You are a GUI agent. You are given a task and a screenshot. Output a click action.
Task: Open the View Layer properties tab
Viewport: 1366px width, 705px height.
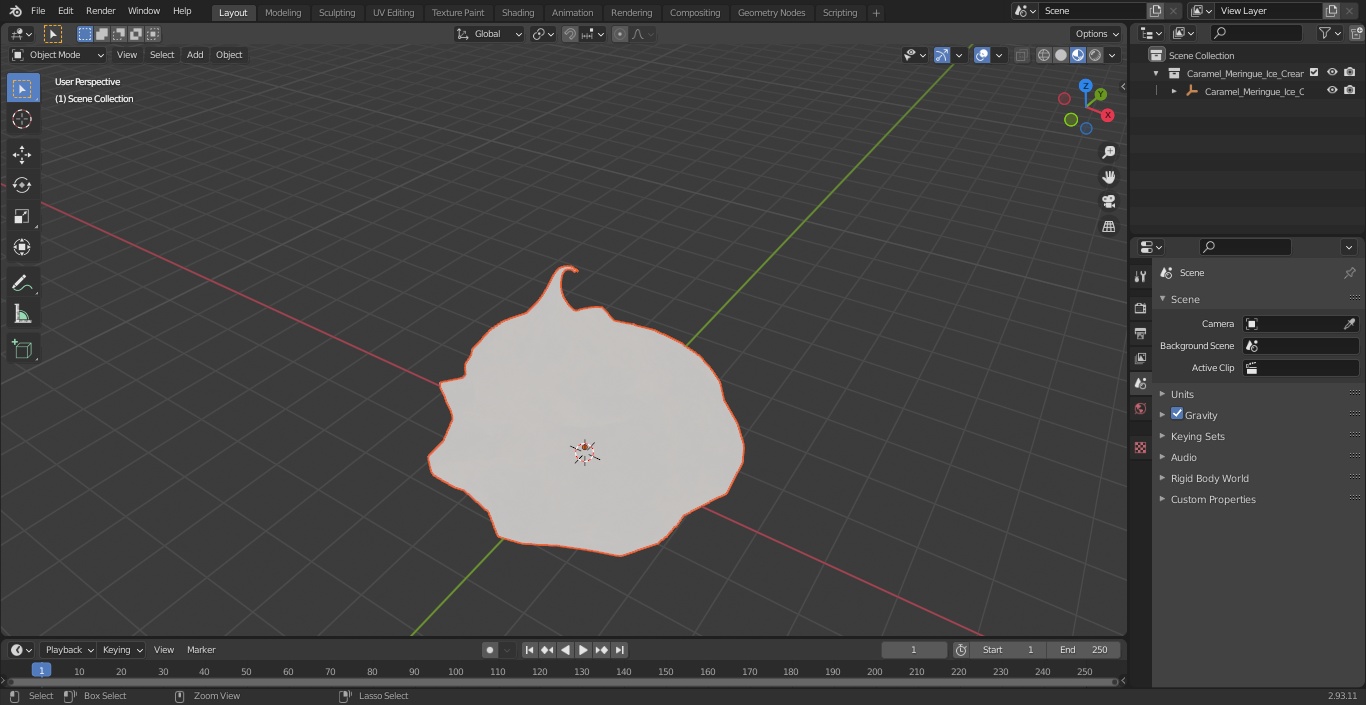pos(1140,358)
